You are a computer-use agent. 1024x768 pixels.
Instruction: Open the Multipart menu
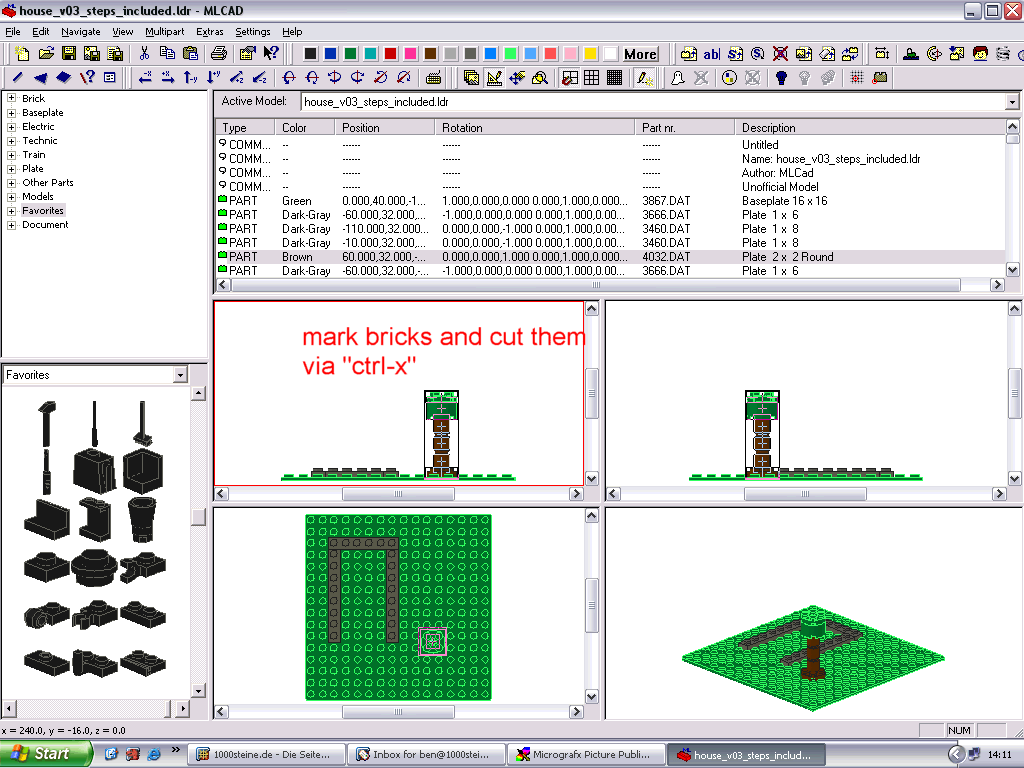point(165,31)
